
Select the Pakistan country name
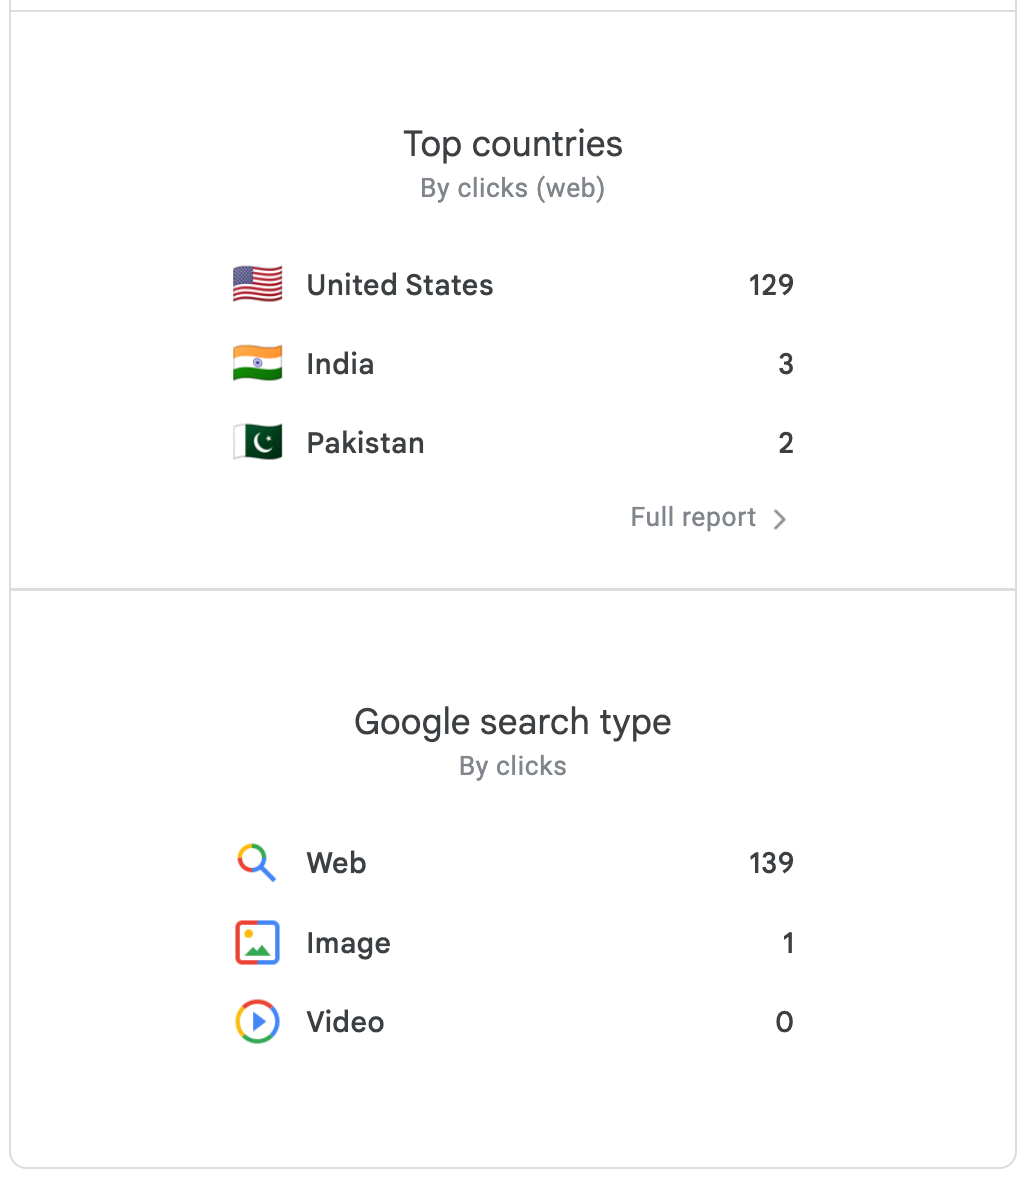pos(365,443)
